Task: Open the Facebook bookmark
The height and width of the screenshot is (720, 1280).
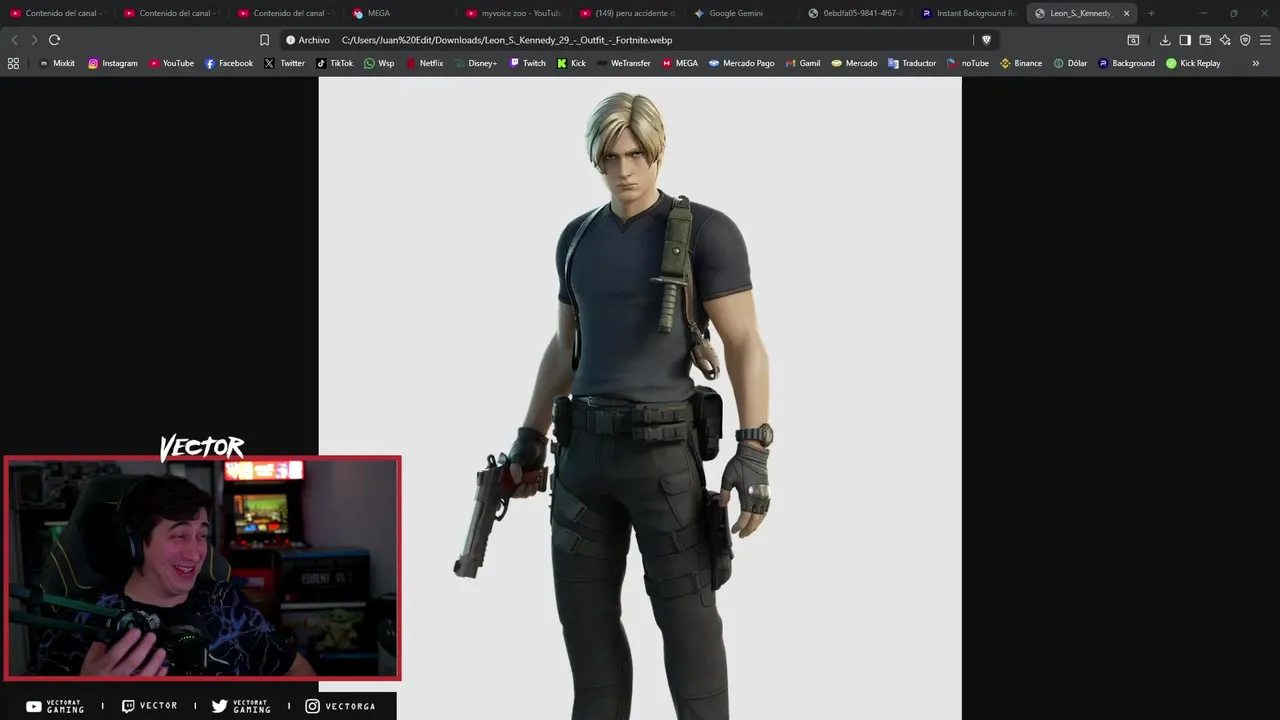Action: 229,63
